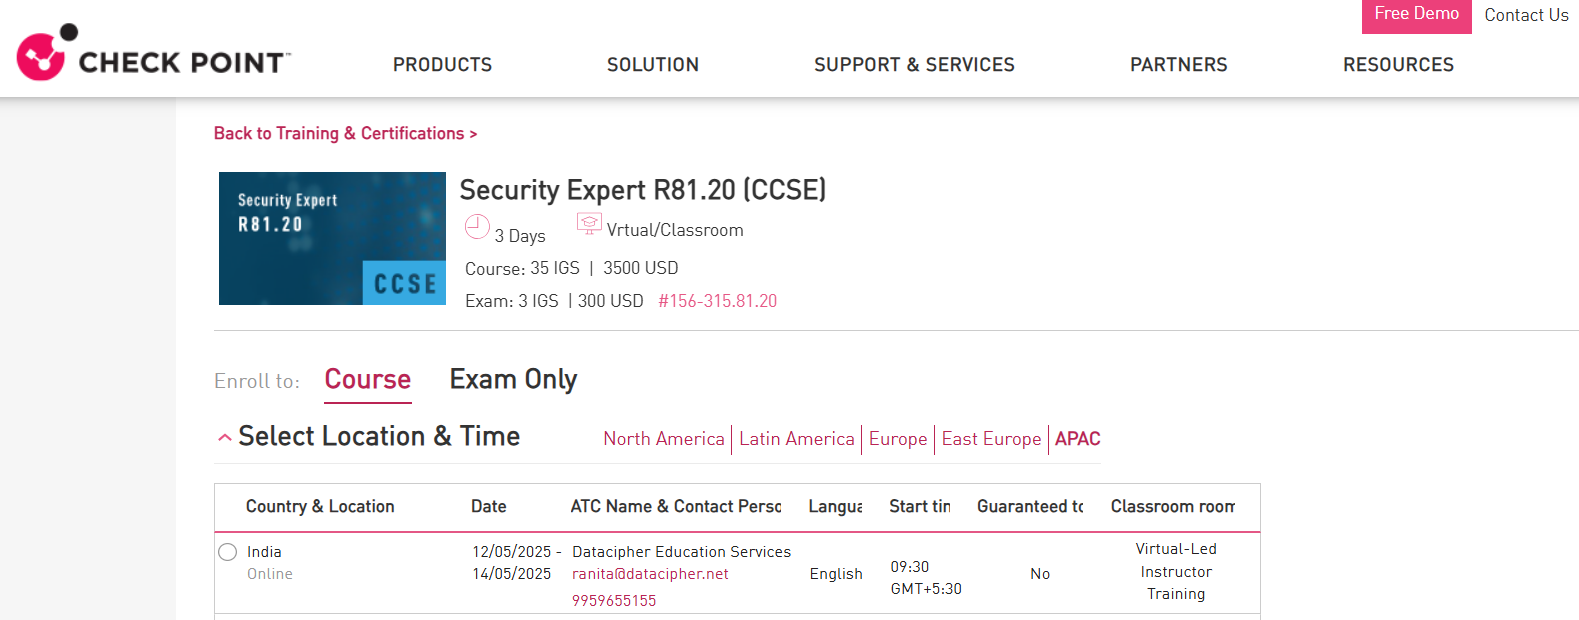
Task: Collapse the Select Location & Time section
Action: coord(225,437)
